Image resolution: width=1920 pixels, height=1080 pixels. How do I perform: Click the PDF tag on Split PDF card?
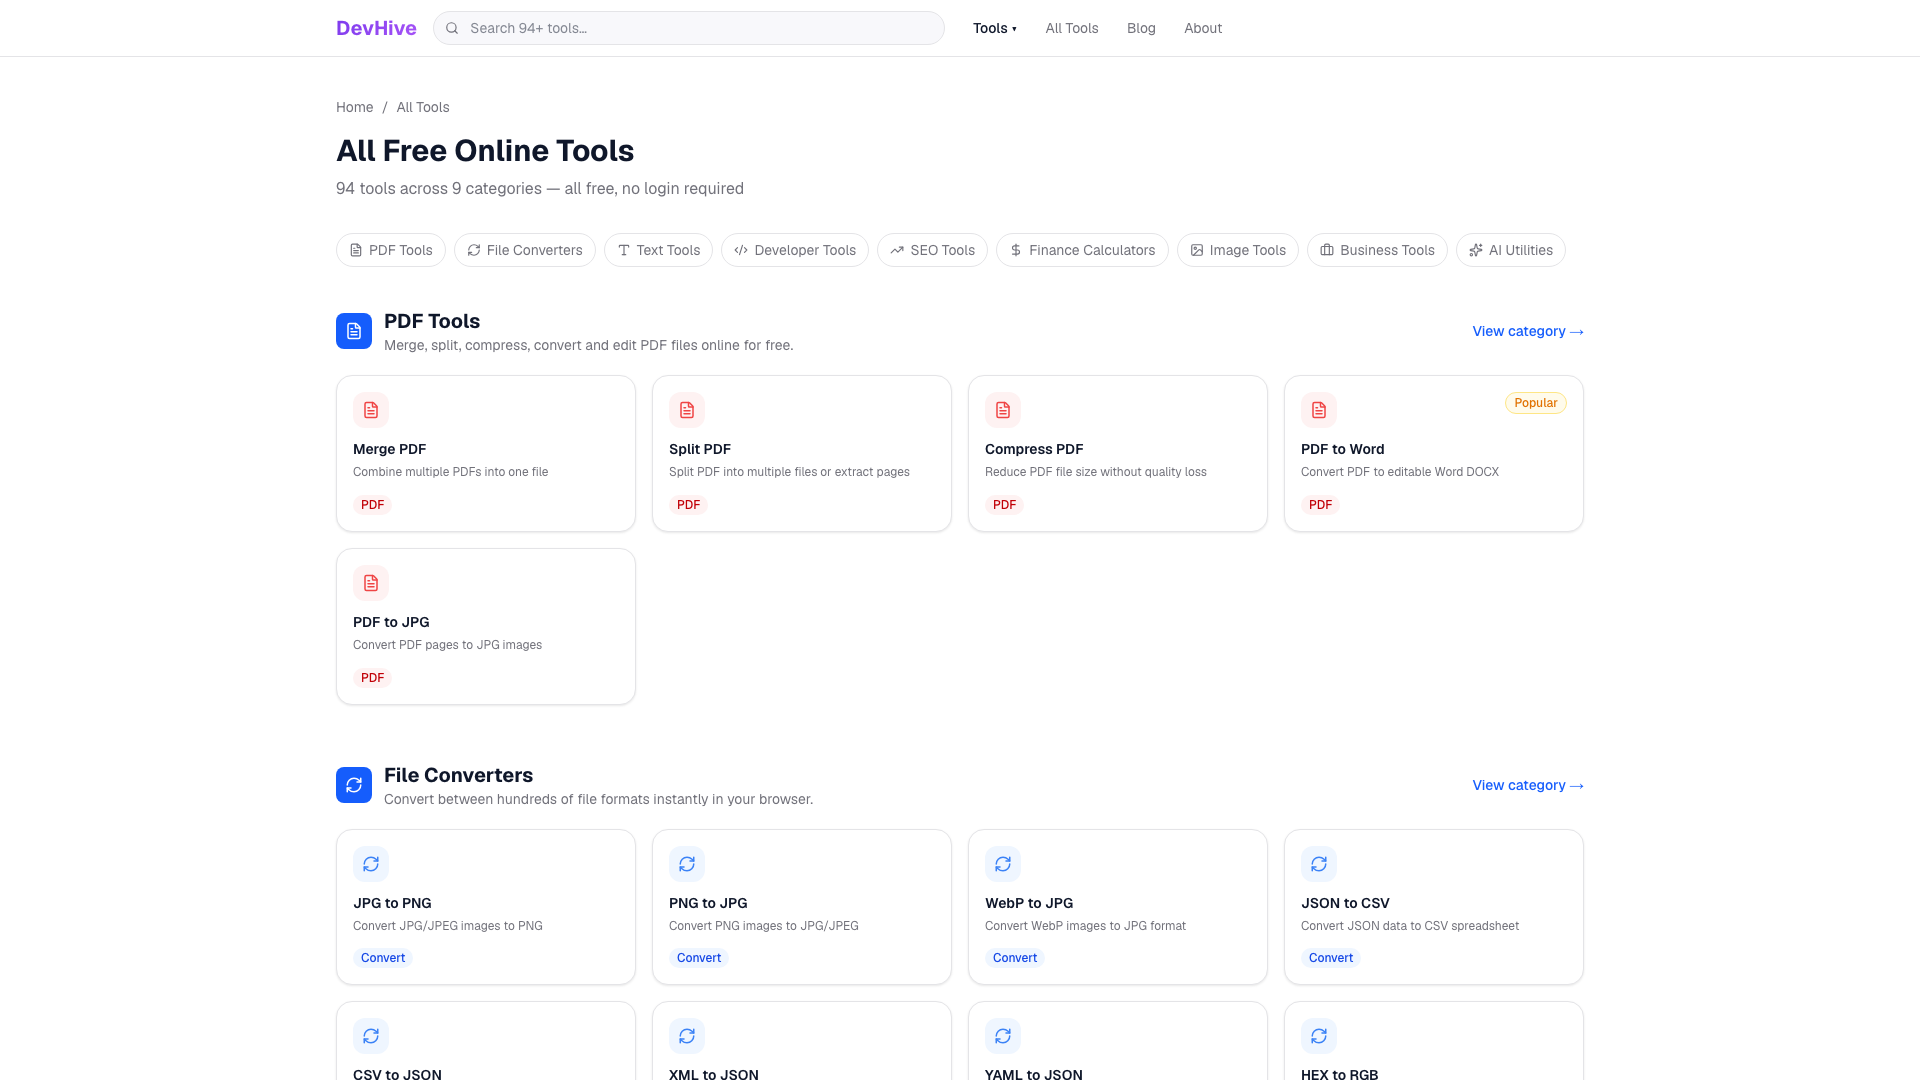tap(689, 505)
